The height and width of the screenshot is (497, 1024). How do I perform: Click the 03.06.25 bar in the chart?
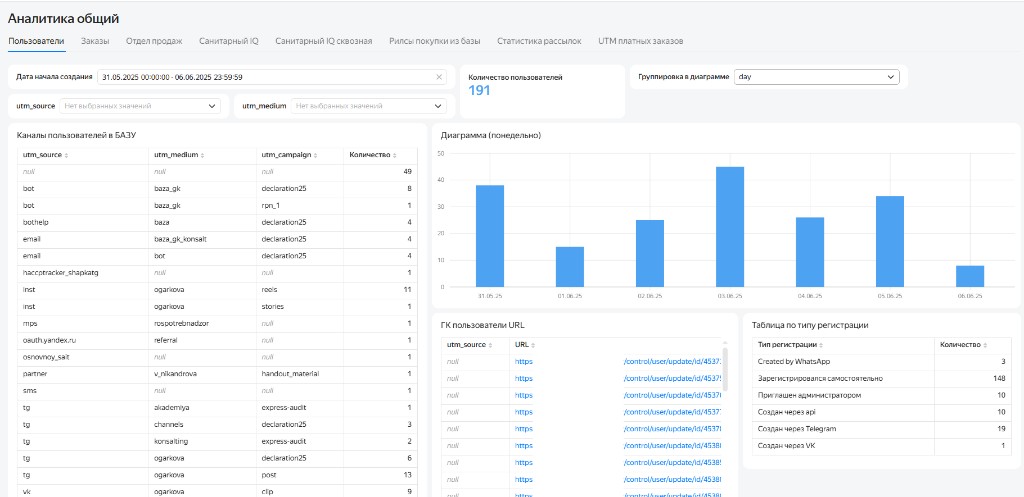(730, 227)
